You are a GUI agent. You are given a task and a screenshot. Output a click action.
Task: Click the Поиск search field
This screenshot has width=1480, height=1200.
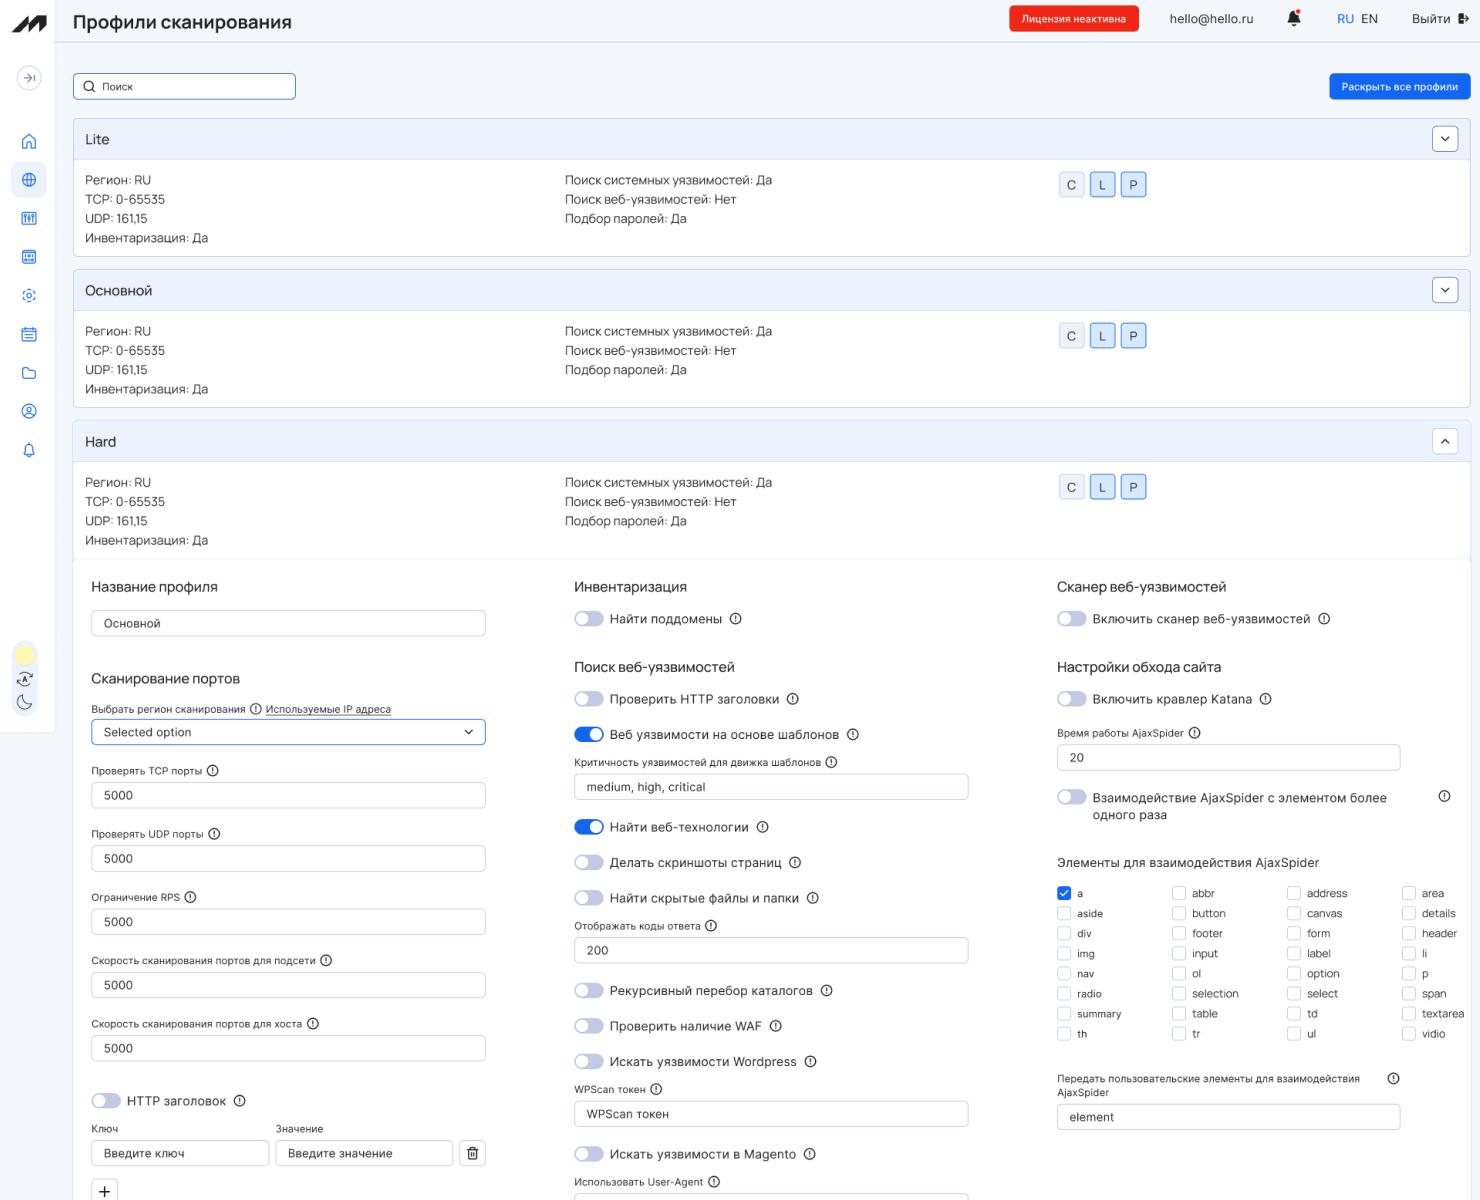[x=184, y=86]
